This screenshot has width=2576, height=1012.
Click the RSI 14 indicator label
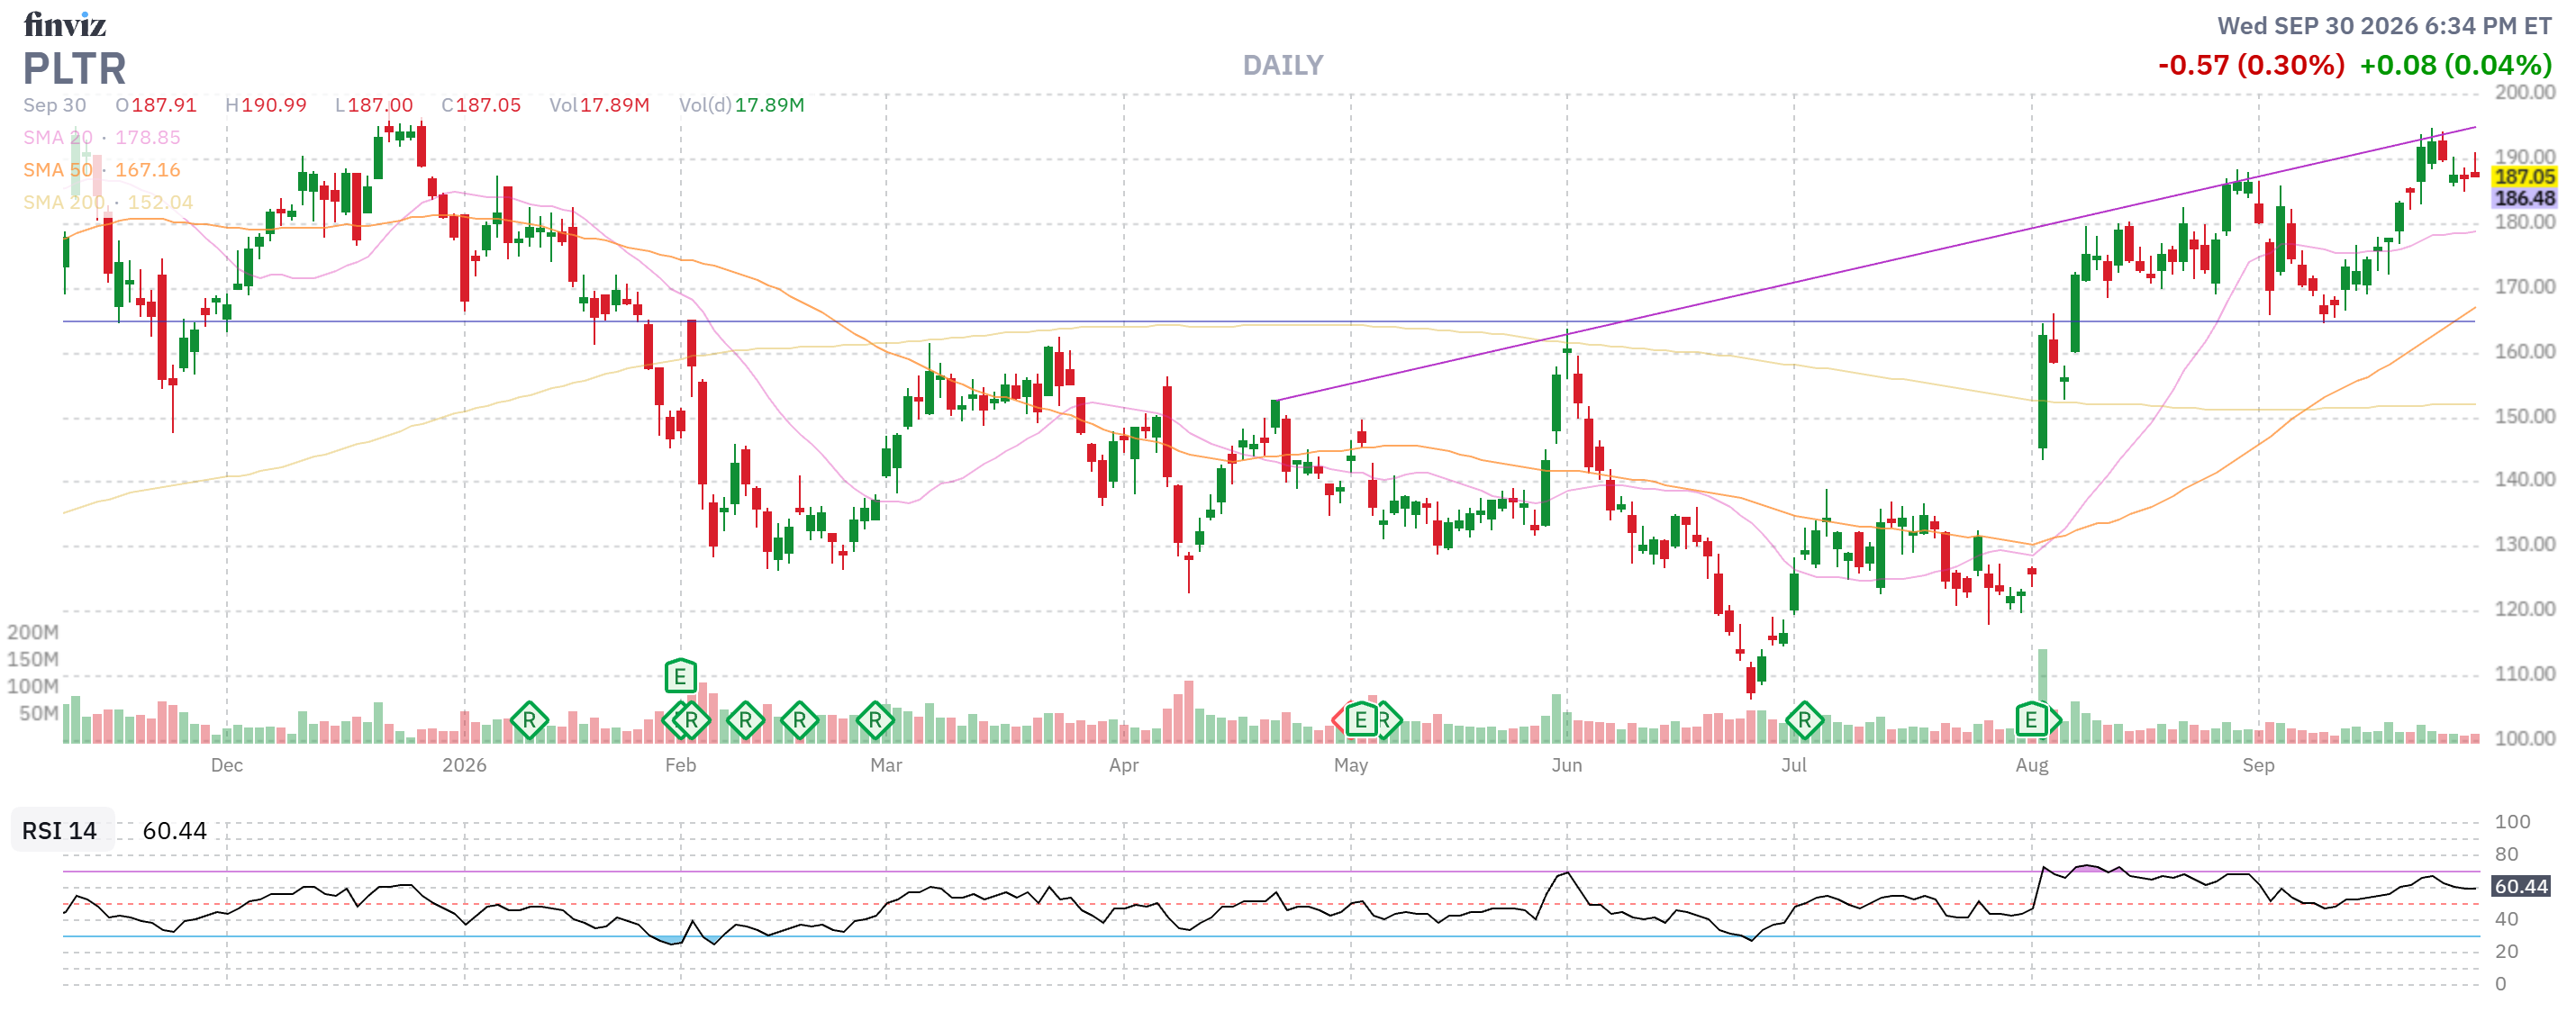(60, 830)
